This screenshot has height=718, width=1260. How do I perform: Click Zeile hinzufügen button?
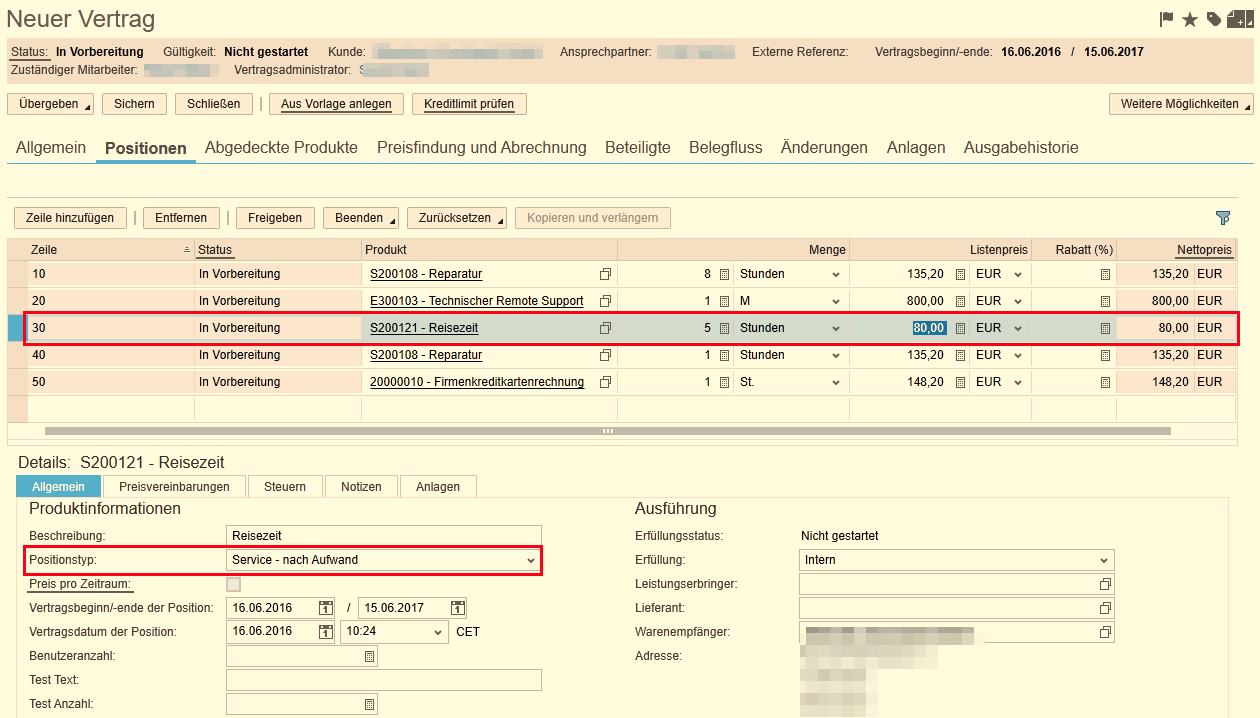click(x=71, y=218)
